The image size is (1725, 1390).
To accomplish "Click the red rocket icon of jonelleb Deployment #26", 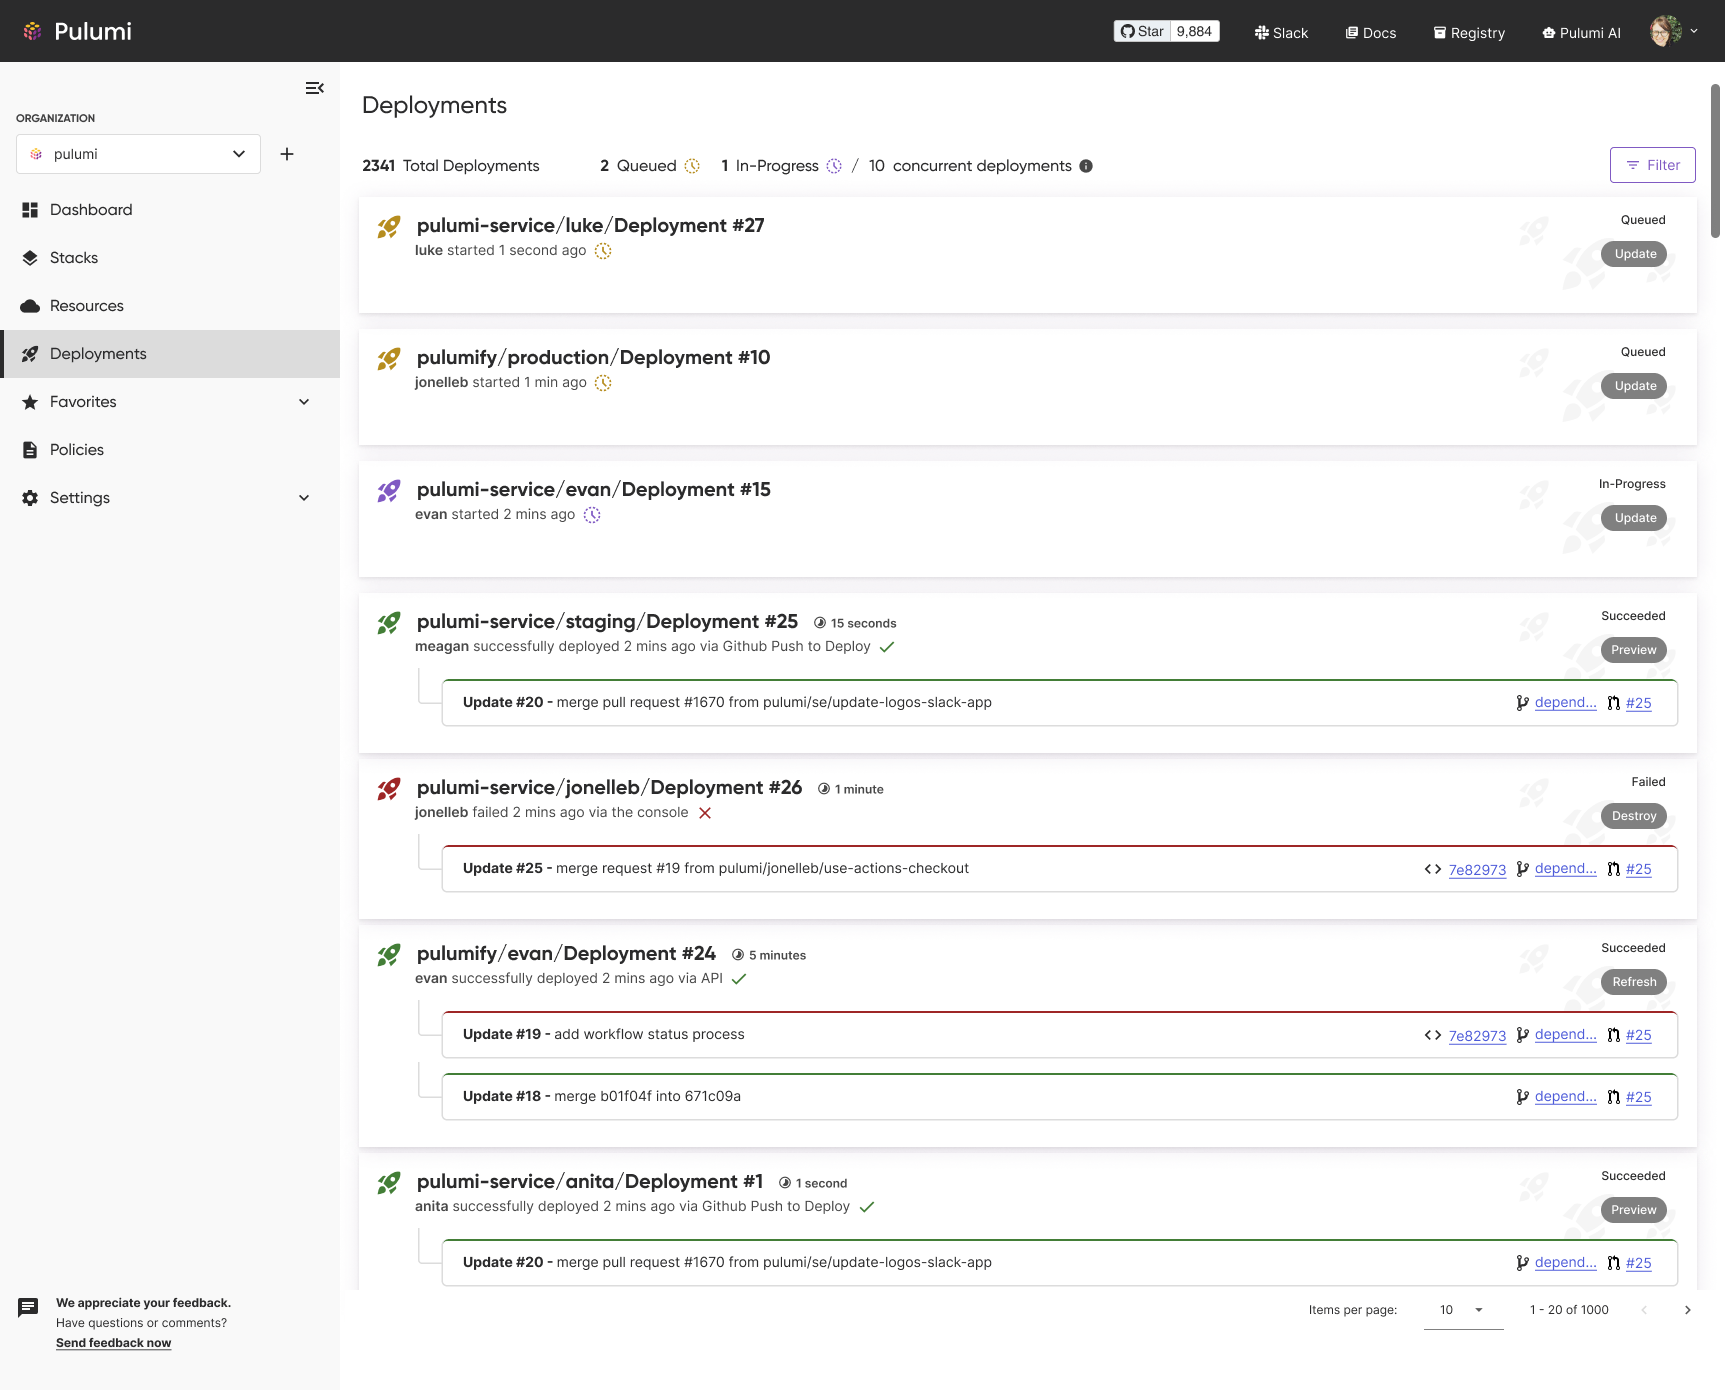I will point(389,789).
